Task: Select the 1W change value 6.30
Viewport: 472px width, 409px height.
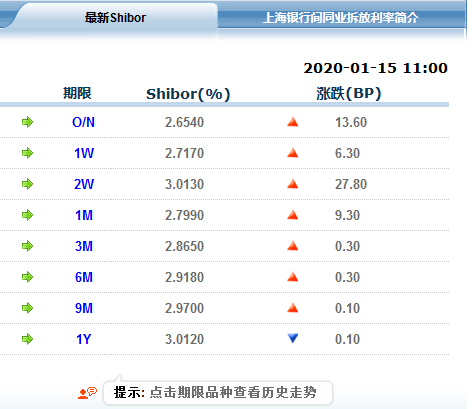Action: coord(347,153)
